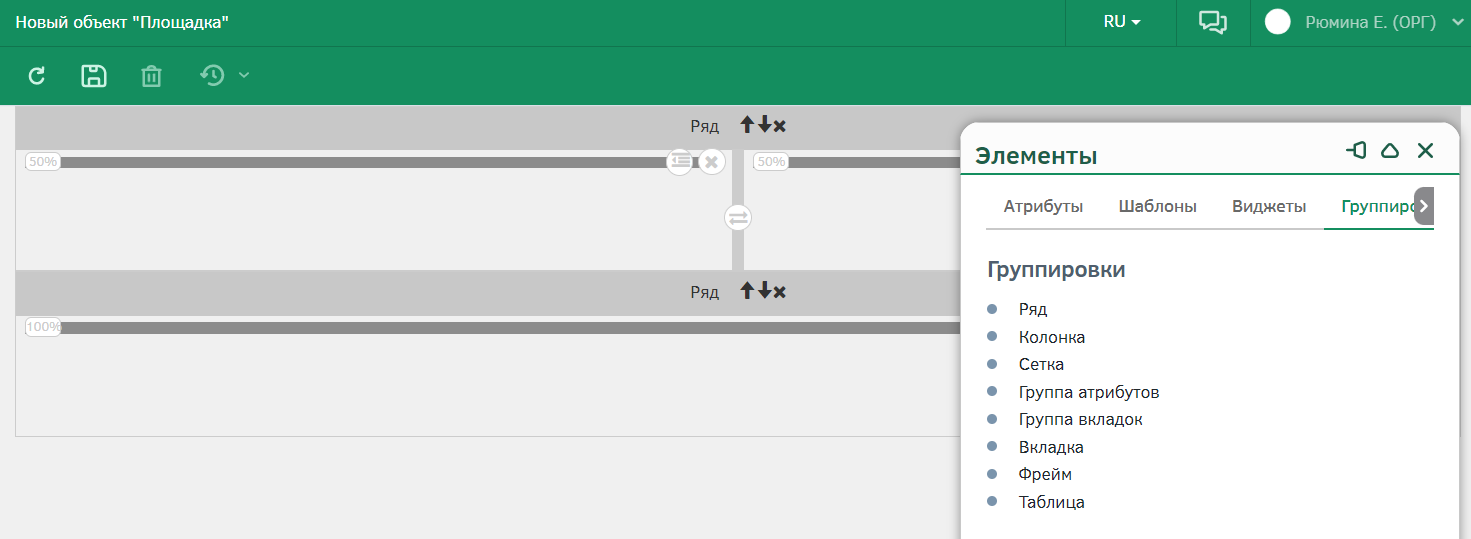Click the refresh icon in the toolbar
Image resolution: width=1471 pixels, height=539 pixels.
tap(37, 76)
